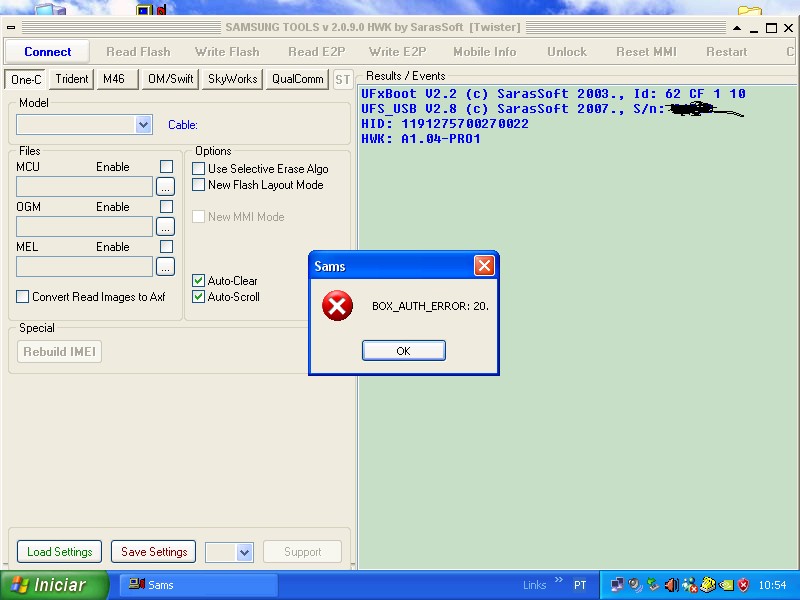The height and width of the screenshot is (600, 800).
Task: Uncheck the Auto-Clear option
Action: pyautogui.click(x=198, y=281)
